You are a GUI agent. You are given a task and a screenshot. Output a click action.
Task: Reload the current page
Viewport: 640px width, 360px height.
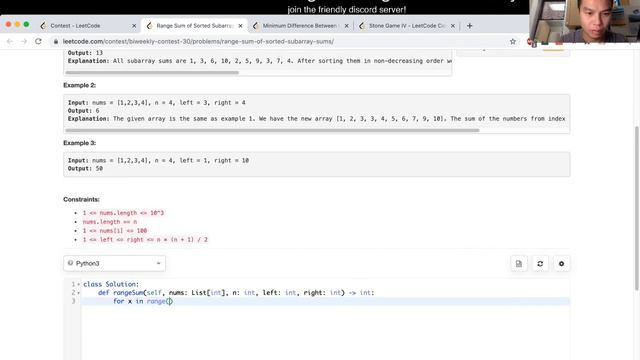(x=38, y=41)
